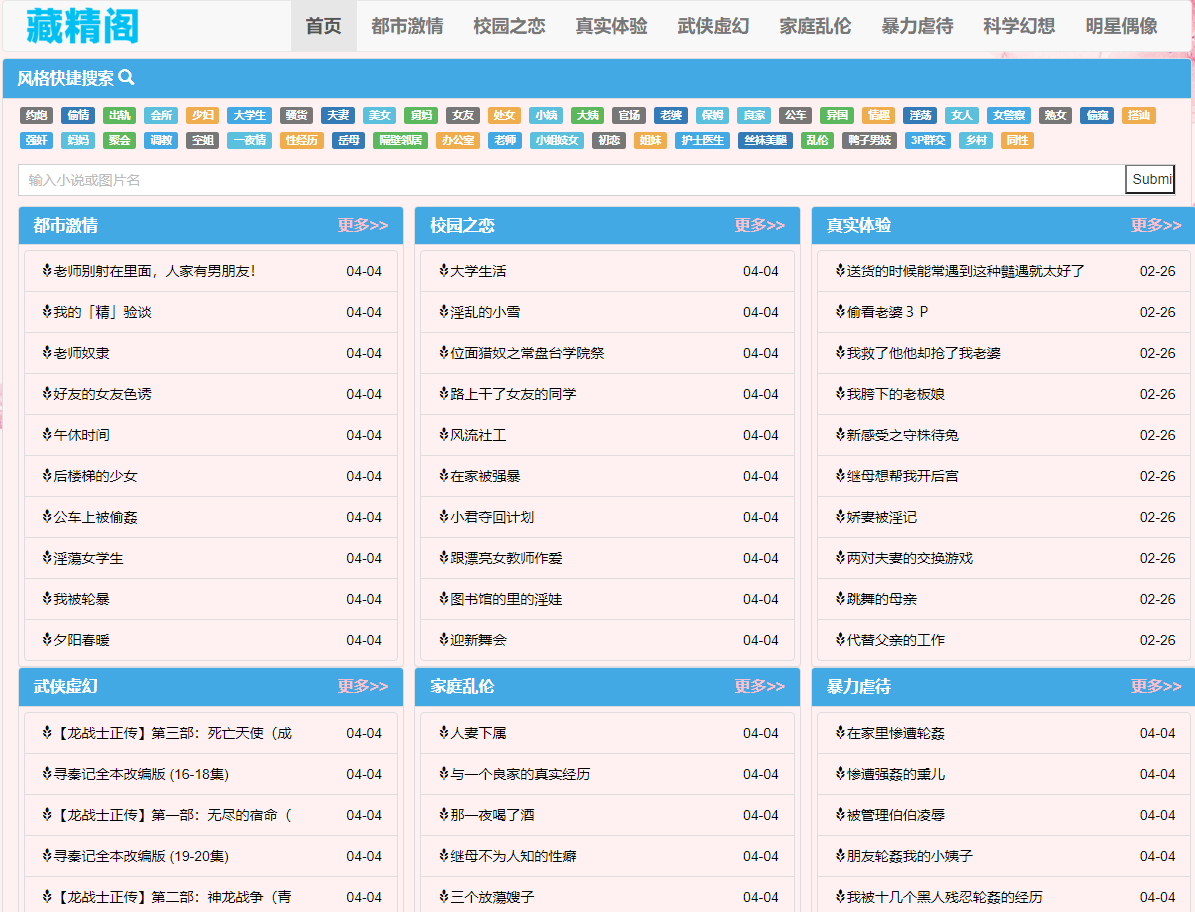This screenshot has height=912, width=1195.
Task: Select the 护士医生 tag
Action: click(703, 140)
